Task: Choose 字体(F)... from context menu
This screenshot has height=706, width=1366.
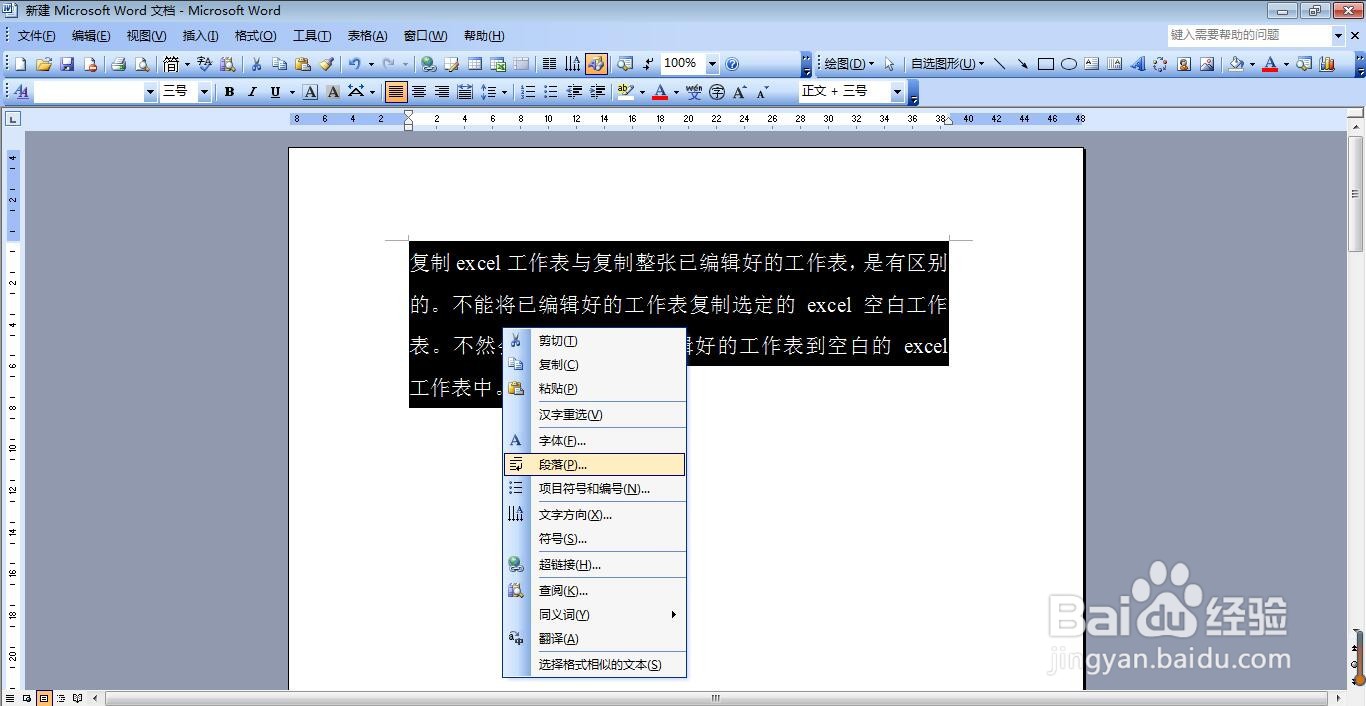Action: [x=595, y=441]
